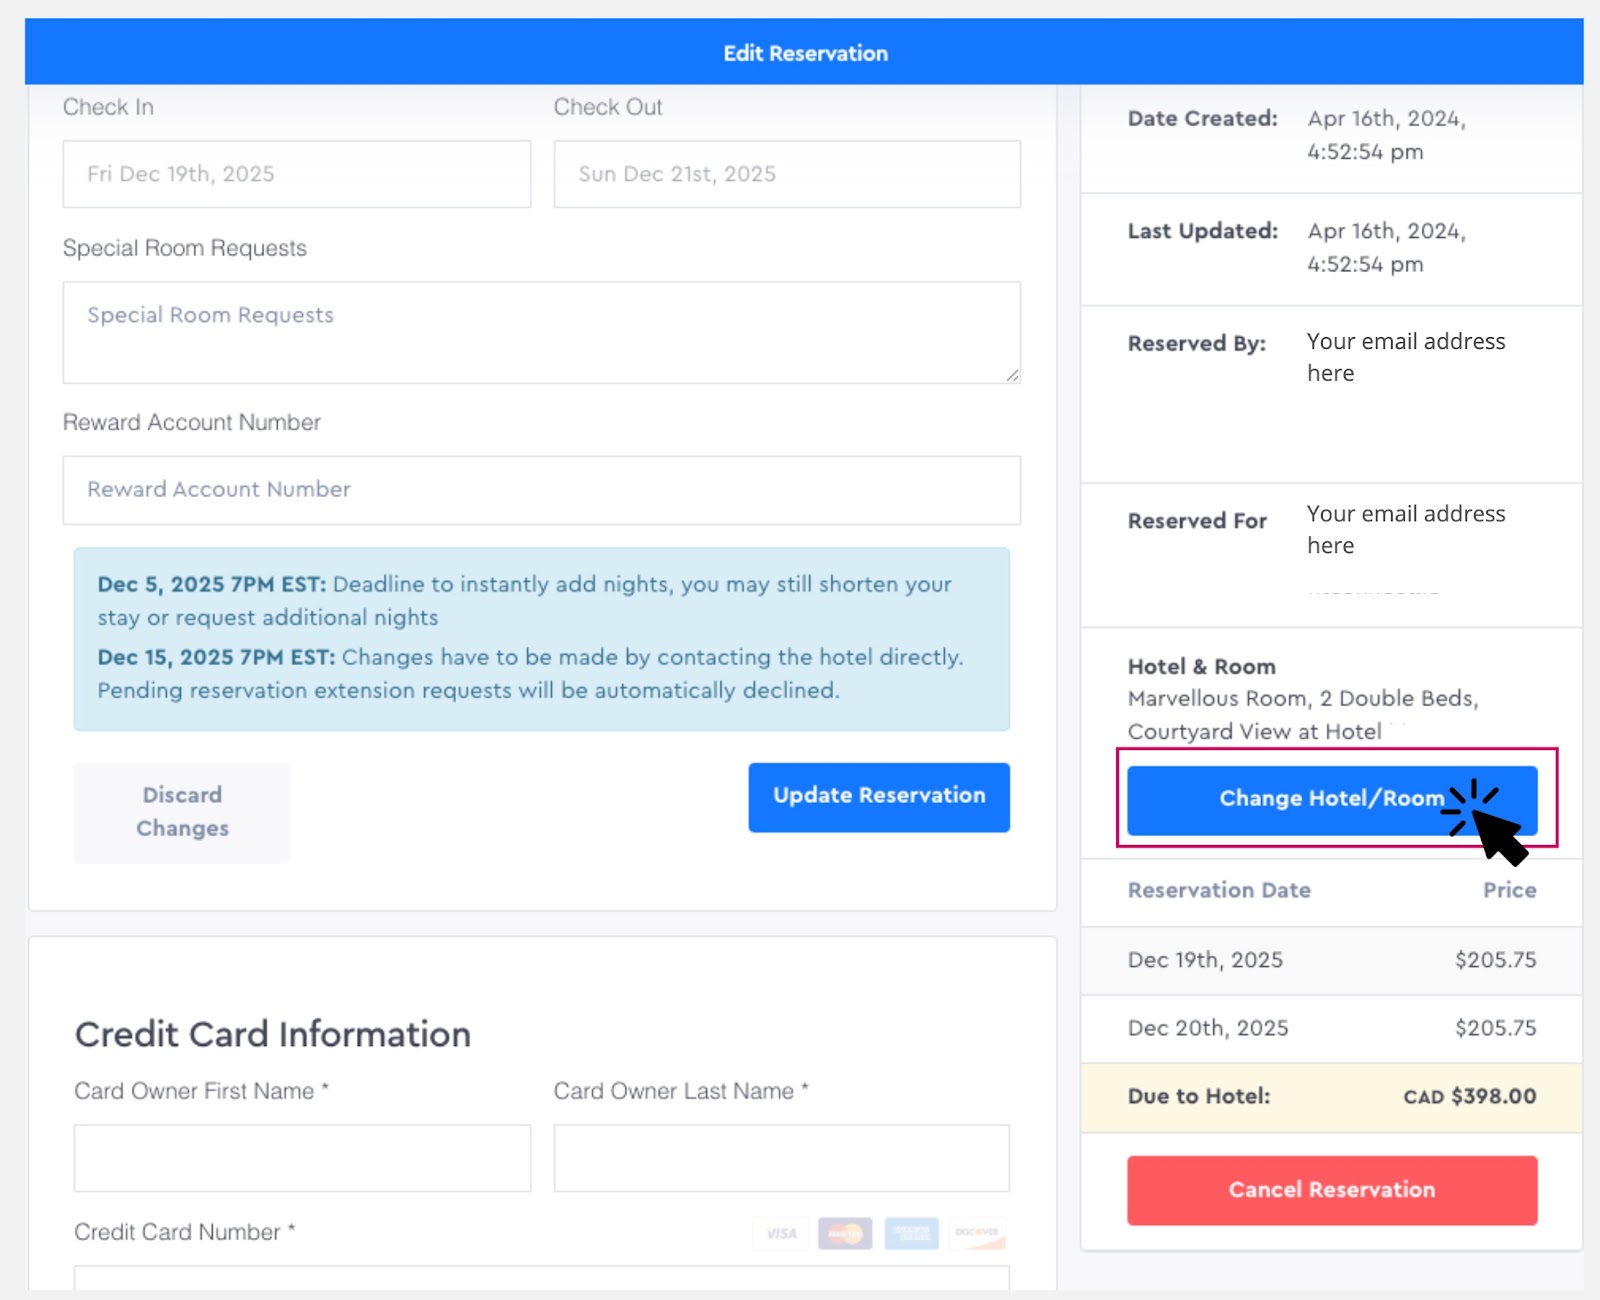Click the Reward Account Number input
This screenshot has width=1600, height=1300.
540,490
